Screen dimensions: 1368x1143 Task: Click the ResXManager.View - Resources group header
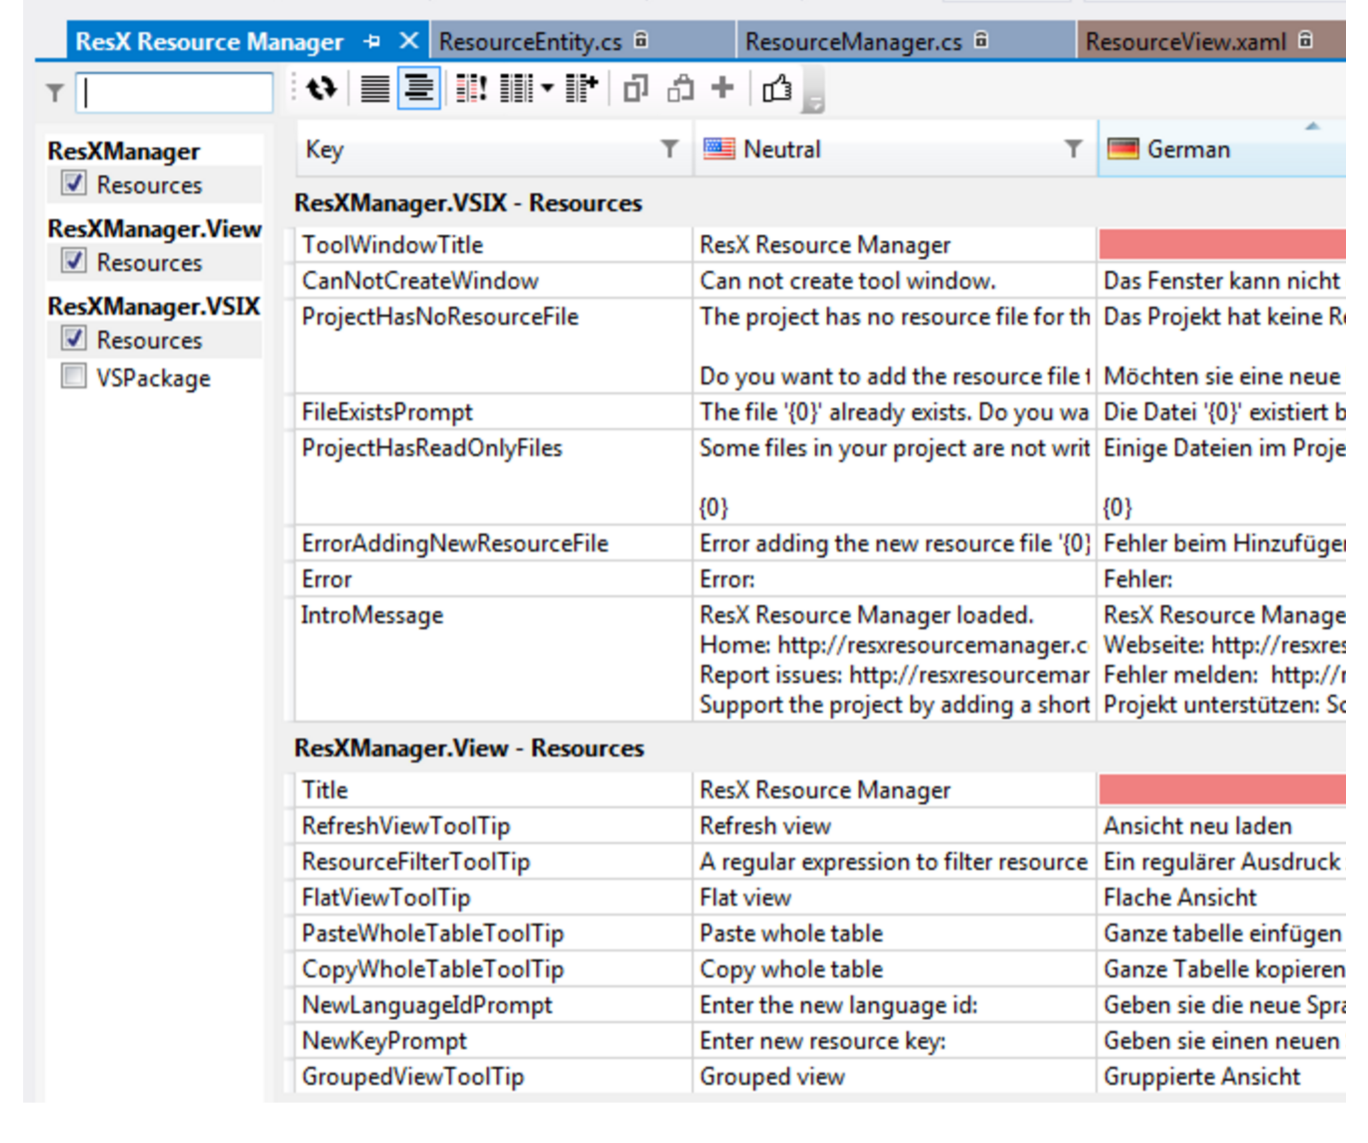coord(469,748)
